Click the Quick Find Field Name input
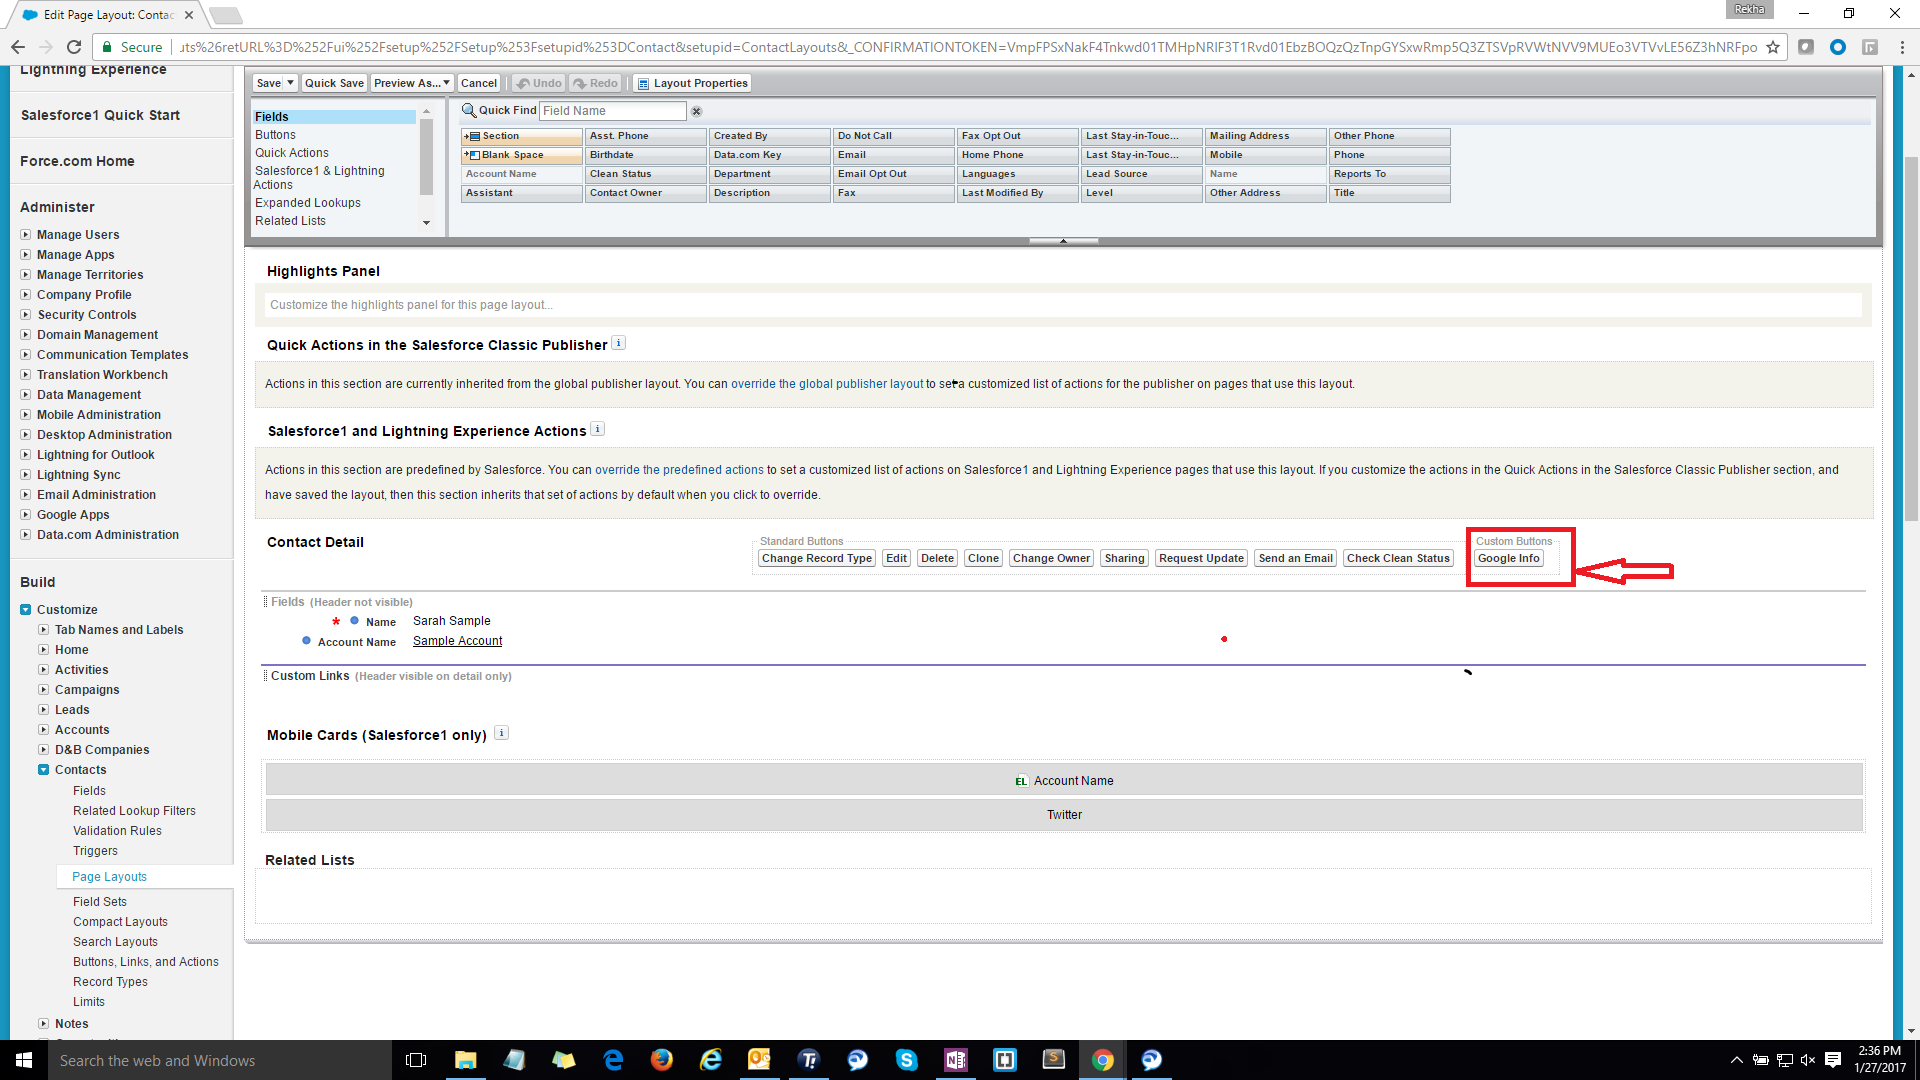Image resolution: width=1920 pixels, height=1080 pixels. click(612, 111)
